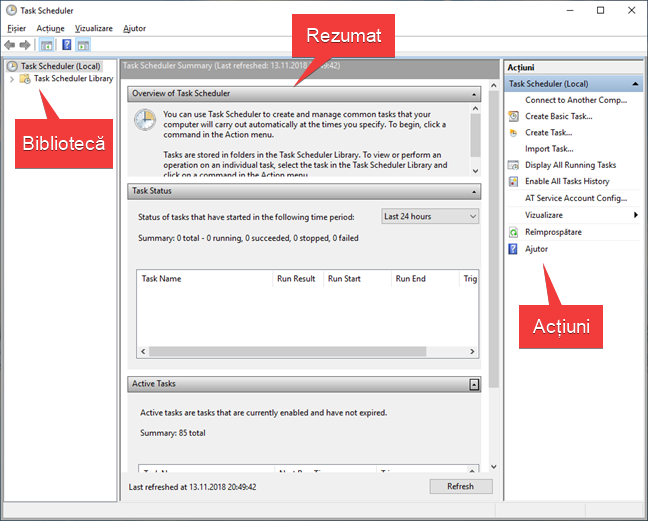Click the Forward arrow toolbar icon

(25, 45)
